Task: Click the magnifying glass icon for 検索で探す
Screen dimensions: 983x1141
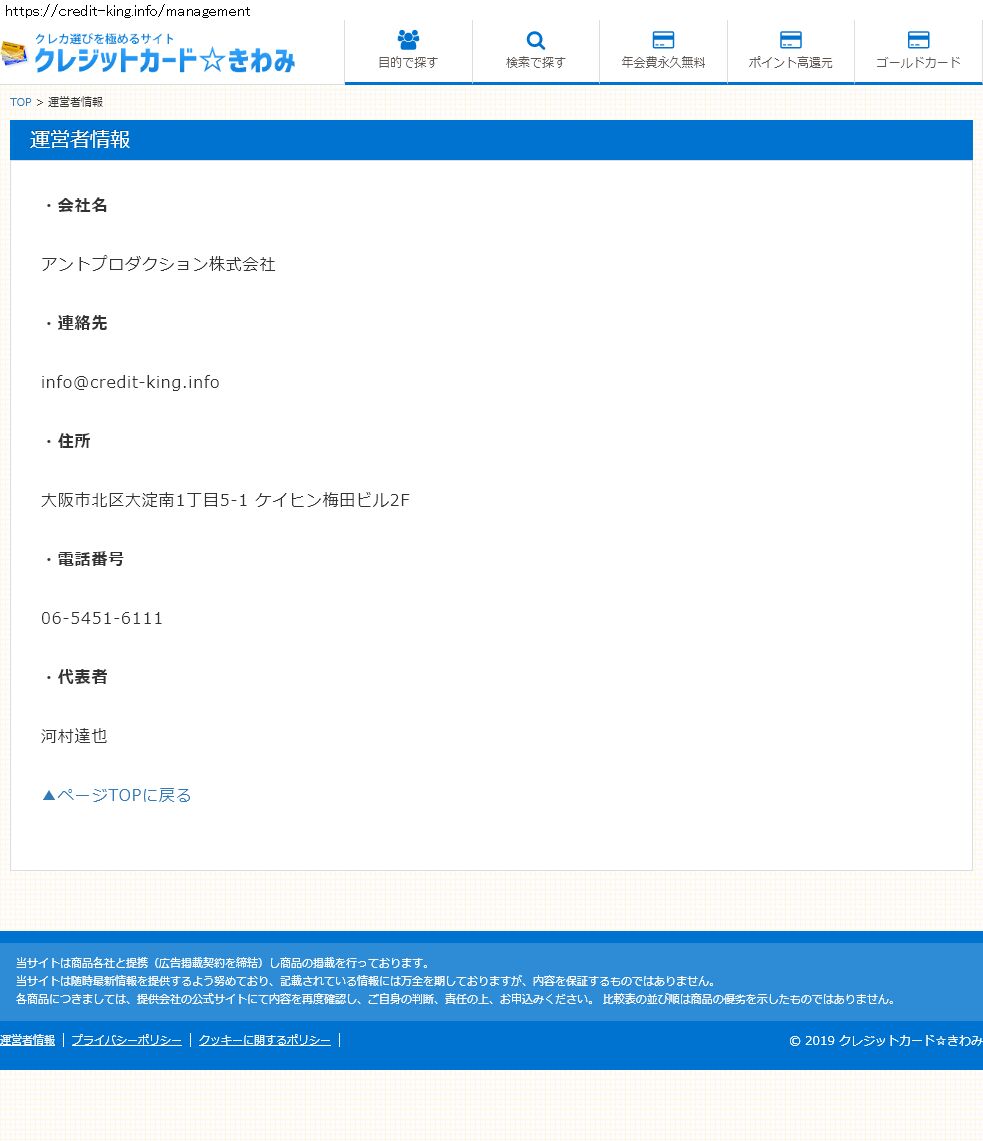Action: (536, 40)
